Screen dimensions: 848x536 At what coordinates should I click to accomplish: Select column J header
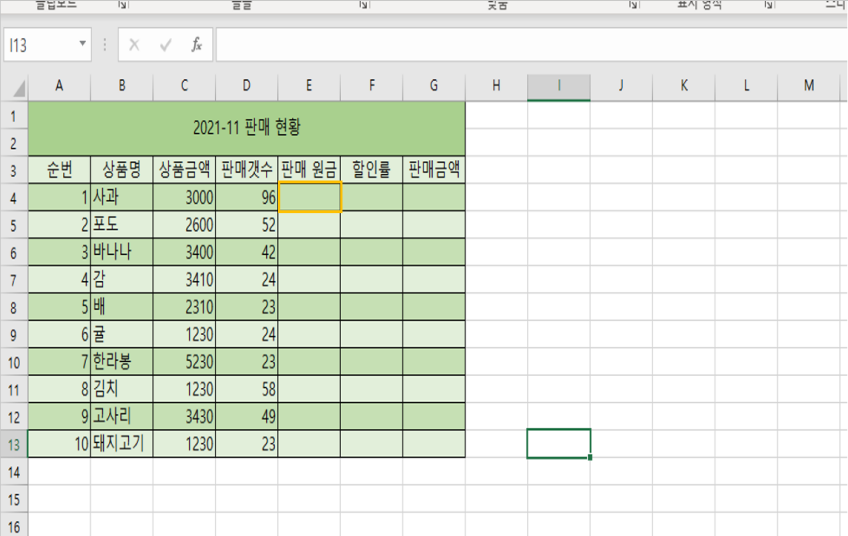(x=621, y=85)
